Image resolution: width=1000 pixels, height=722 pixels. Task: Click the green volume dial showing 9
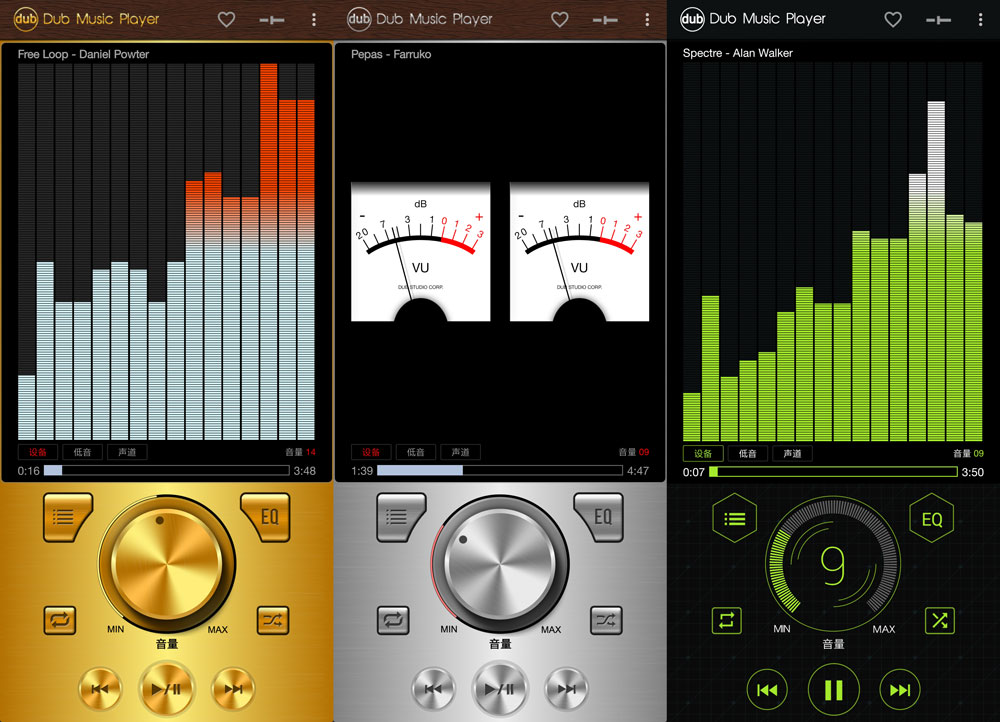833,564
